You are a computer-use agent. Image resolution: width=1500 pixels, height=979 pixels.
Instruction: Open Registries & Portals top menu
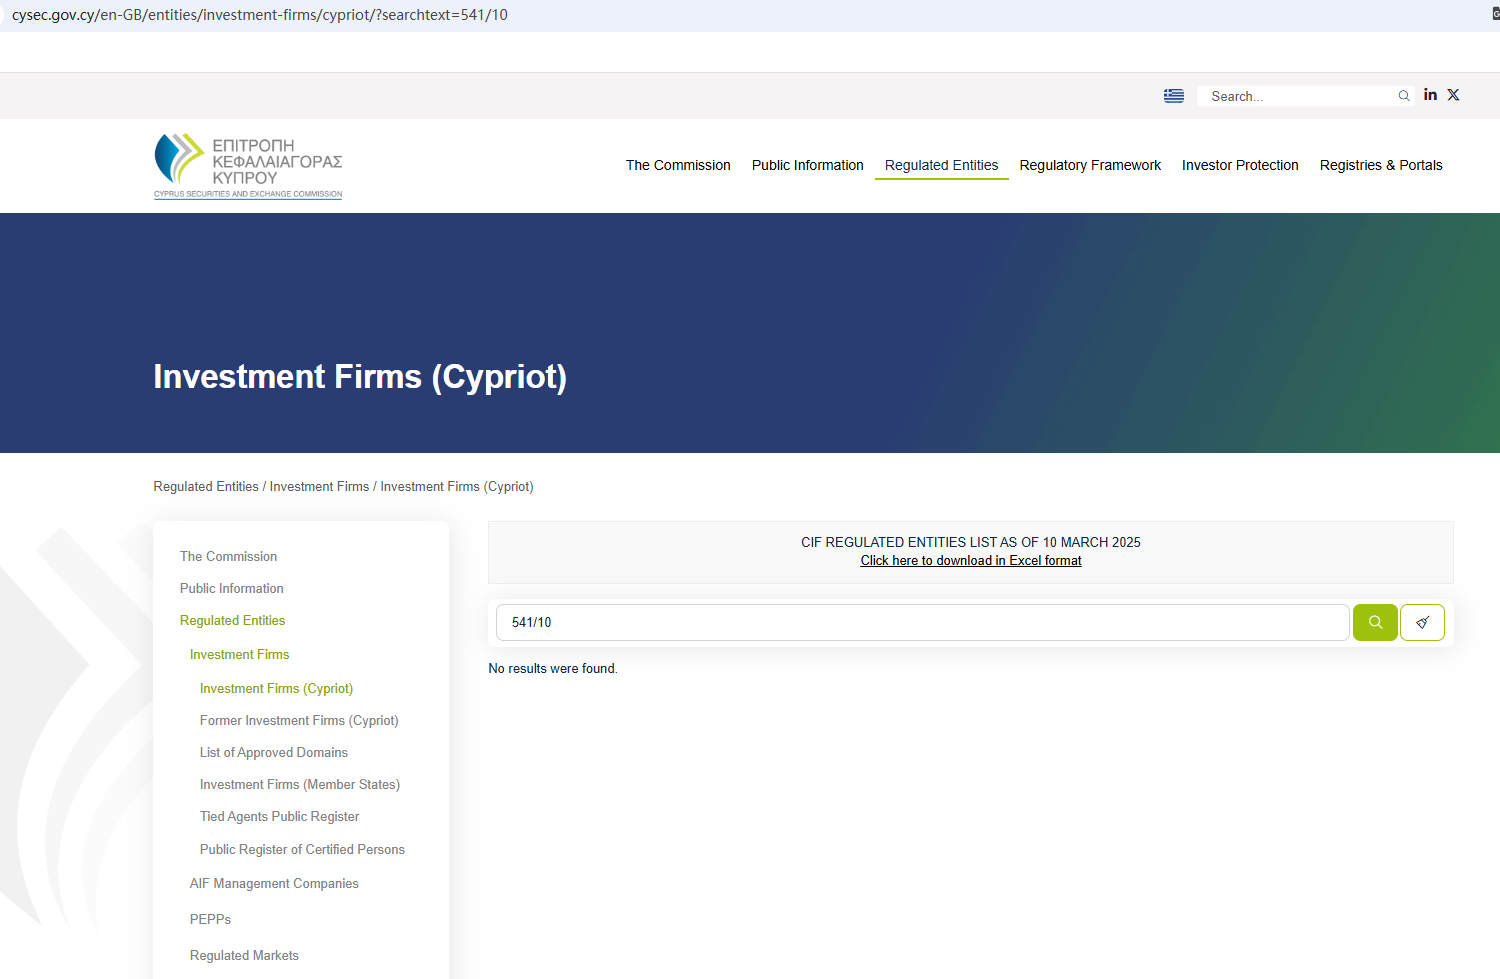click(x=1380, y=165)
